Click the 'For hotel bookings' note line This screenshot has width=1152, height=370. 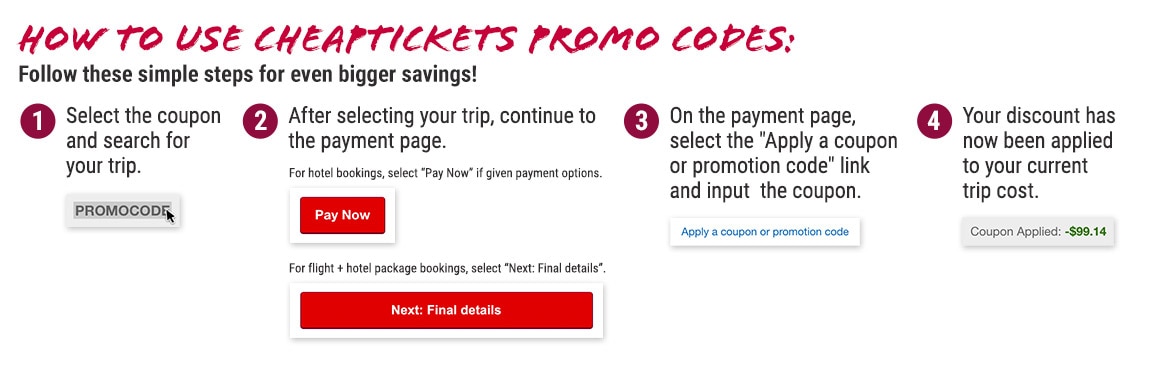click(445, 174)
